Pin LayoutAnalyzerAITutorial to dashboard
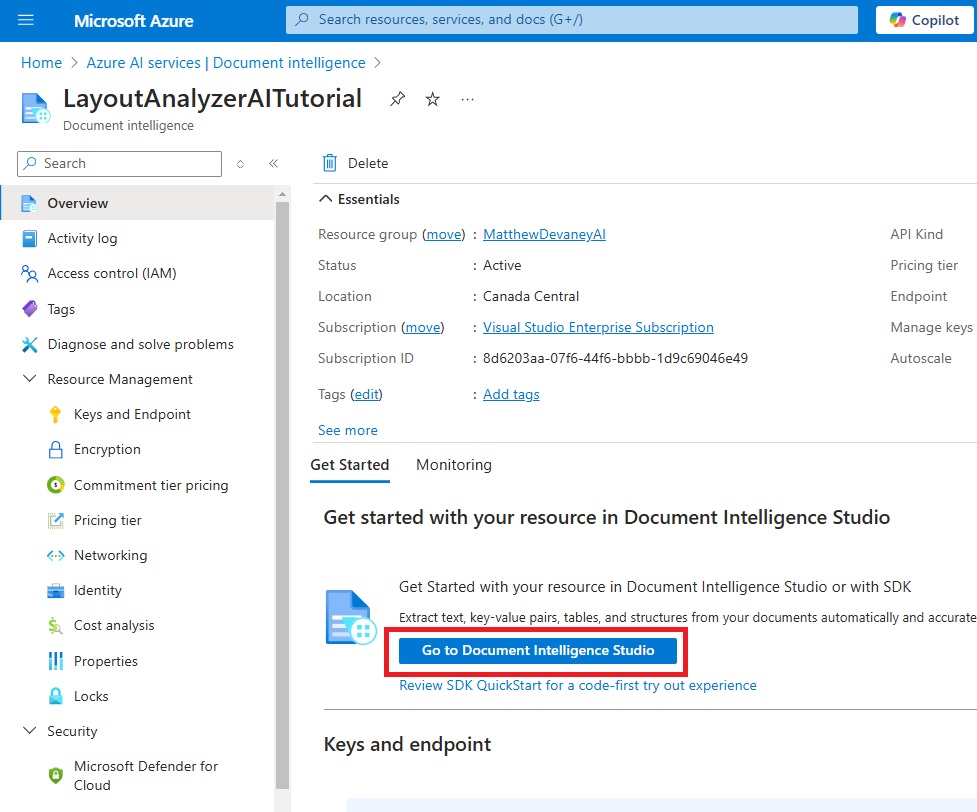Screen dimensions: 977x812 point(398,99)
